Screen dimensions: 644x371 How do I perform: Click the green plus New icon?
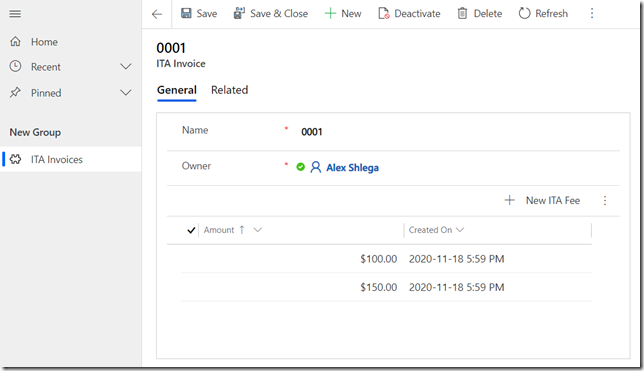[x=330, y=14]
